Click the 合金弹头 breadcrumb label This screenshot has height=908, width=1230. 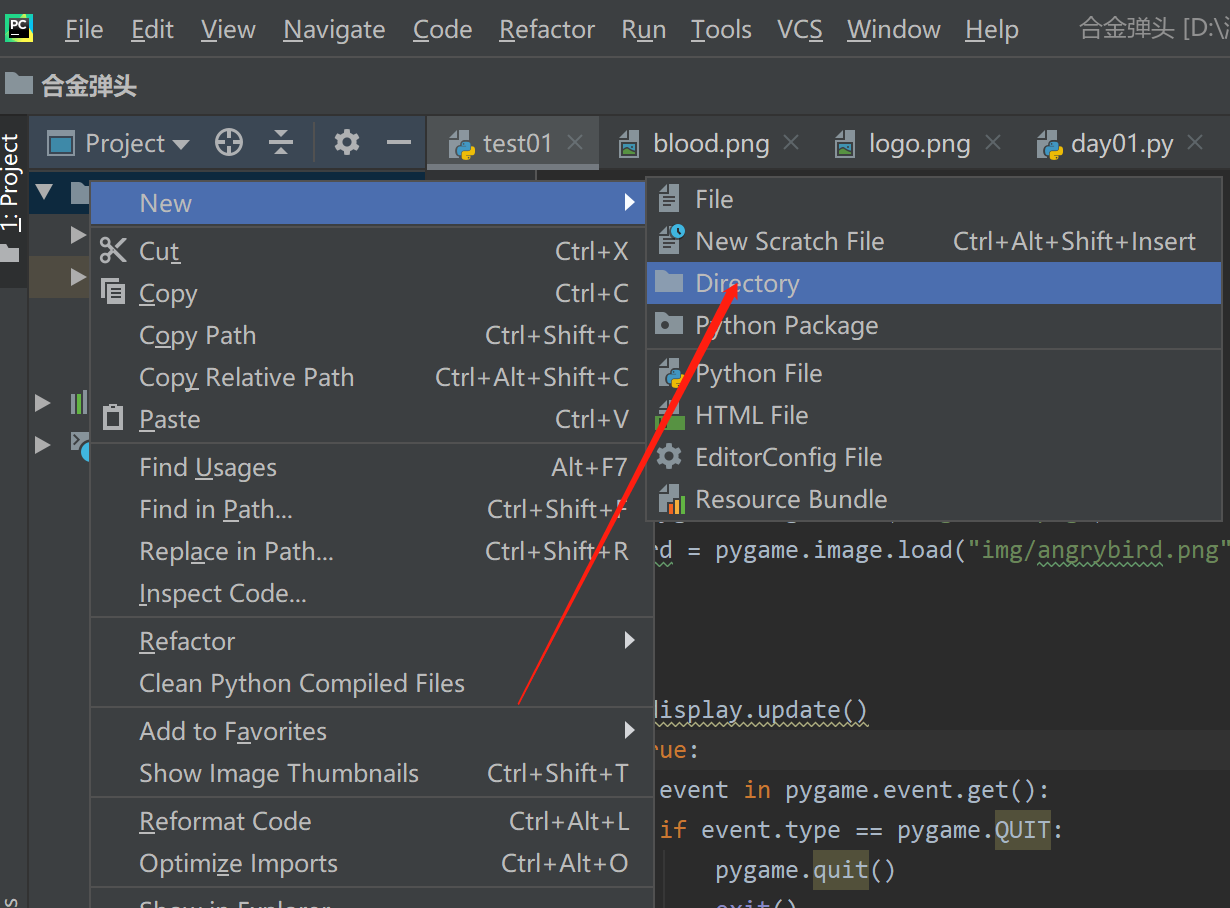click(89, 86)
